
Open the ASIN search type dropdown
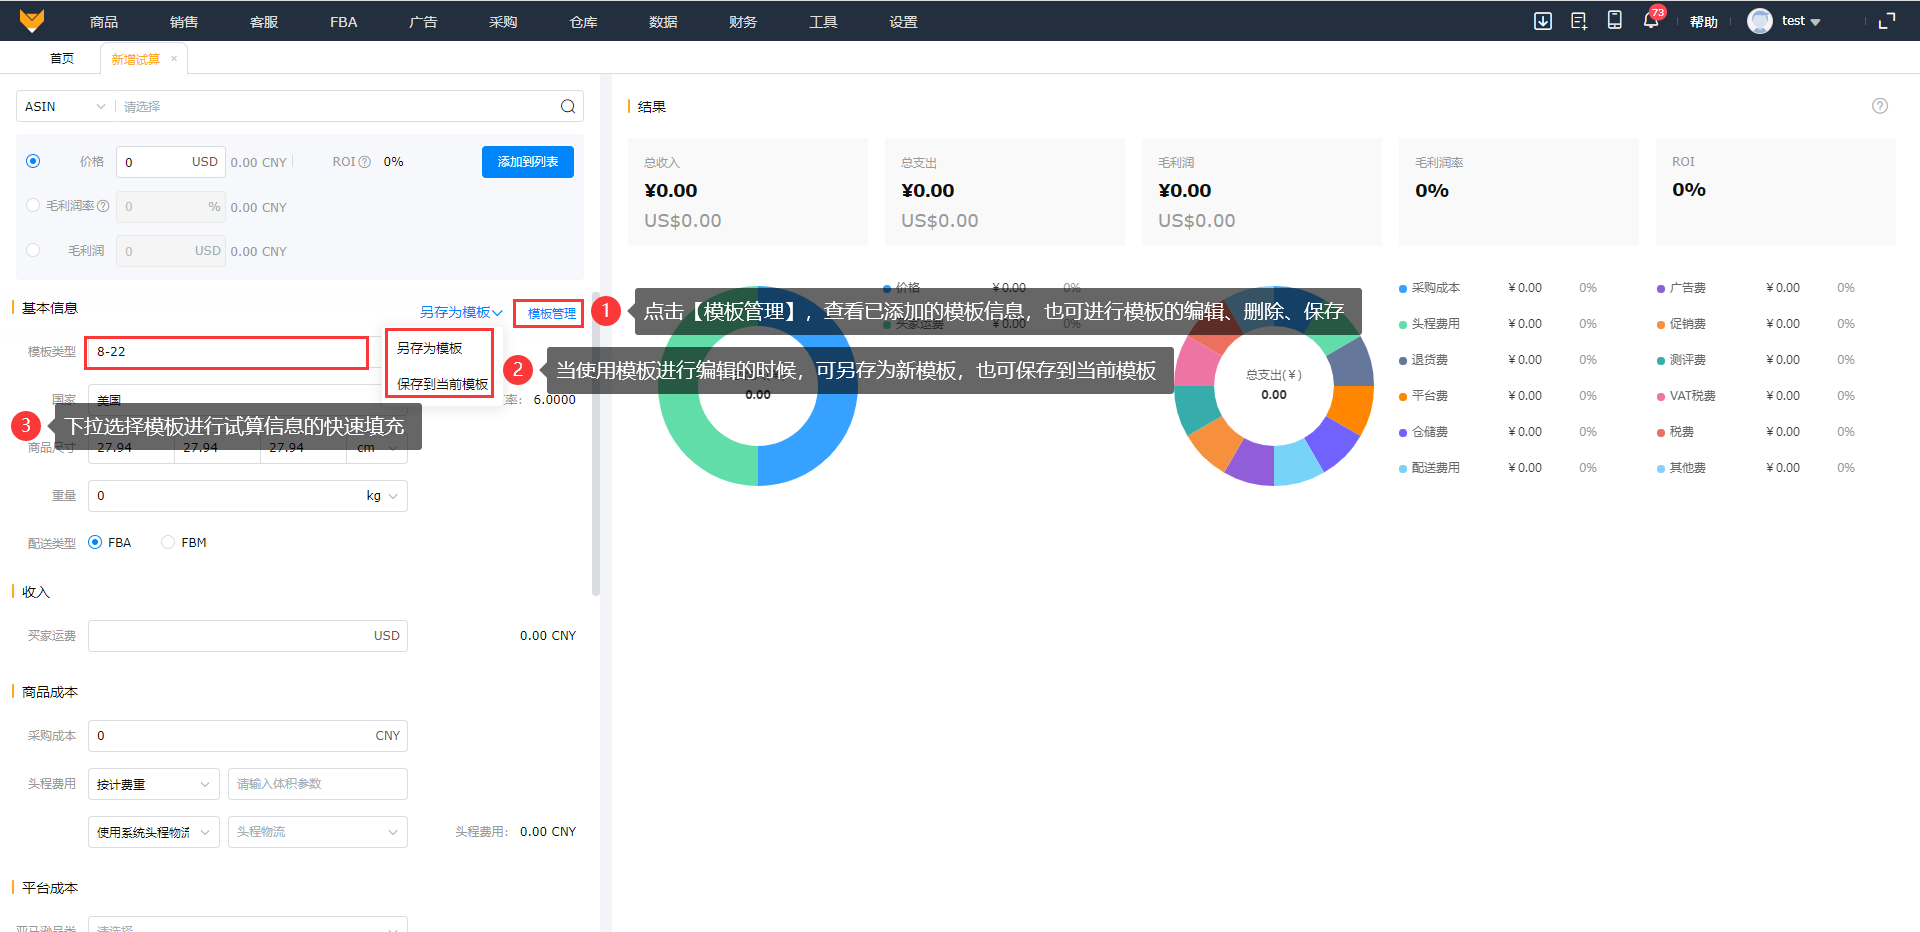65,106
